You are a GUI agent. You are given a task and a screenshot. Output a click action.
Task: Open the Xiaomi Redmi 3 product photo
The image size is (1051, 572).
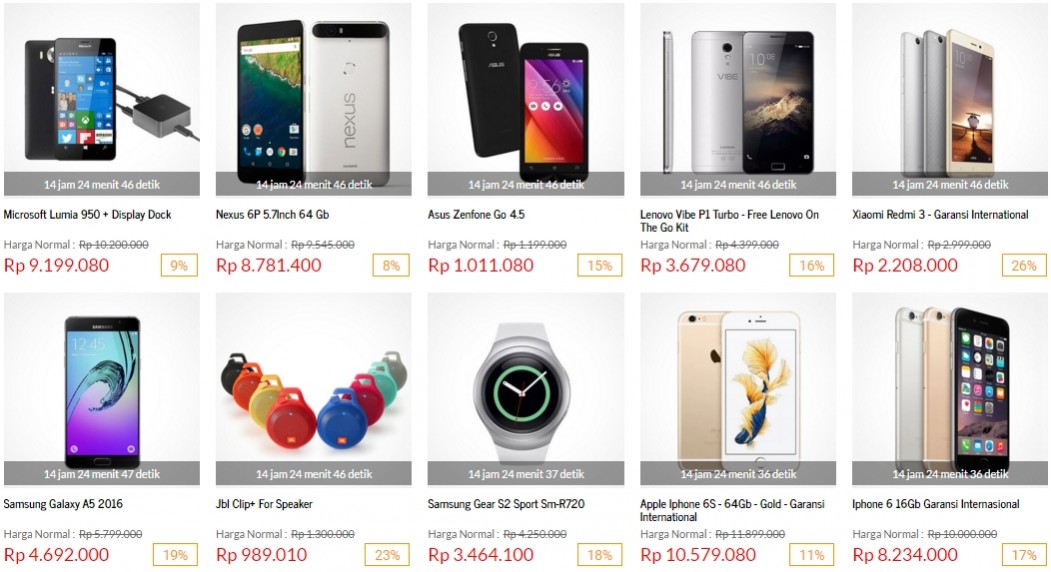[x=950, y=99]
